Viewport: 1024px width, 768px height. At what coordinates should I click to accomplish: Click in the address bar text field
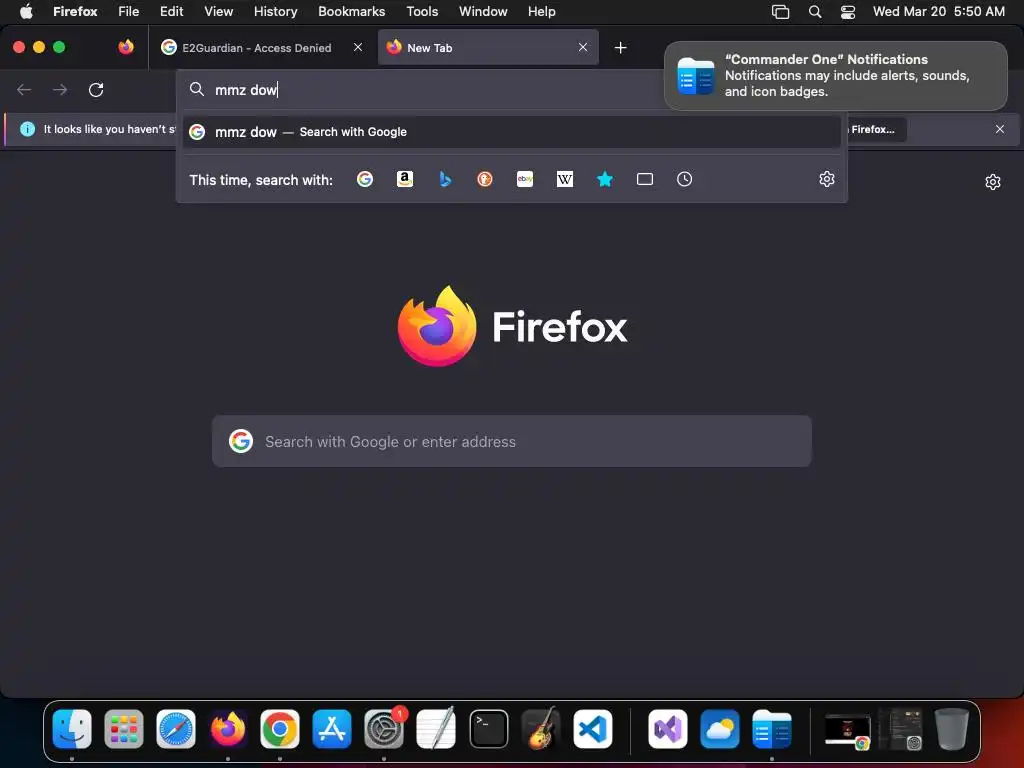tap(431, 89)
